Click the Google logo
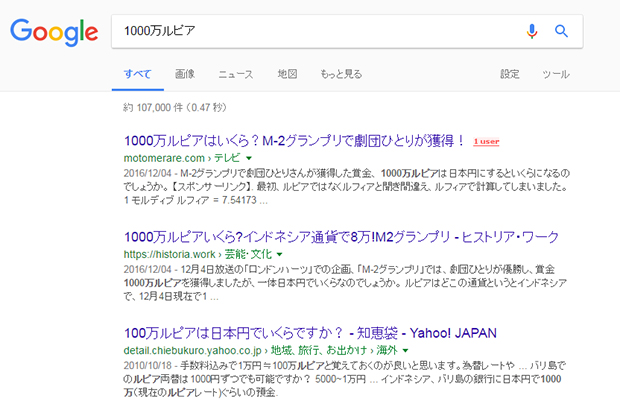Viewport: 620px width, 413px height. click(54, 32)
